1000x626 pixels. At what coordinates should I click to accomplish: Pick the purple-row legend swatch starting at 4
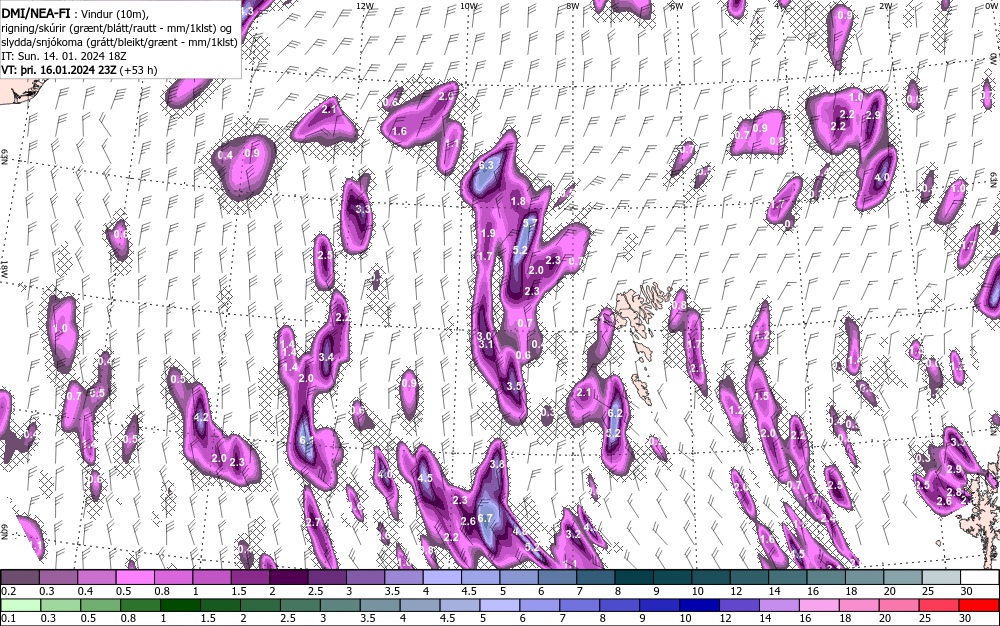coord(442,578)
